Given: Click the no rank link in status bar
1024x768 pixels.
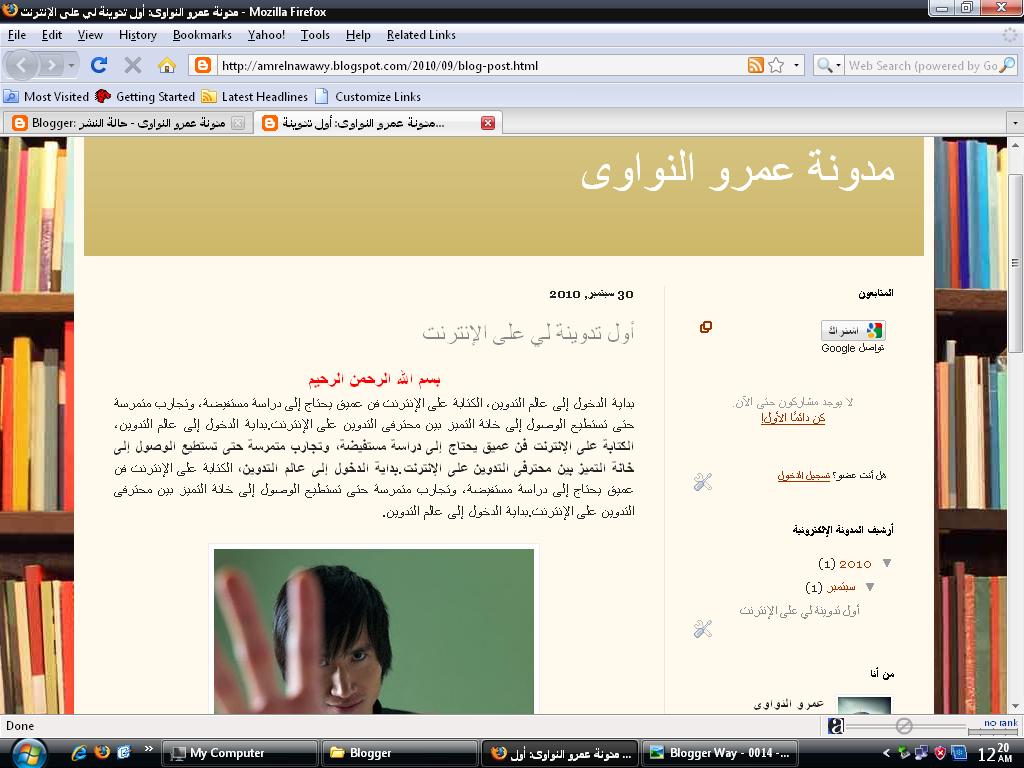Looking at the screenshot, I should [1001, 723].
